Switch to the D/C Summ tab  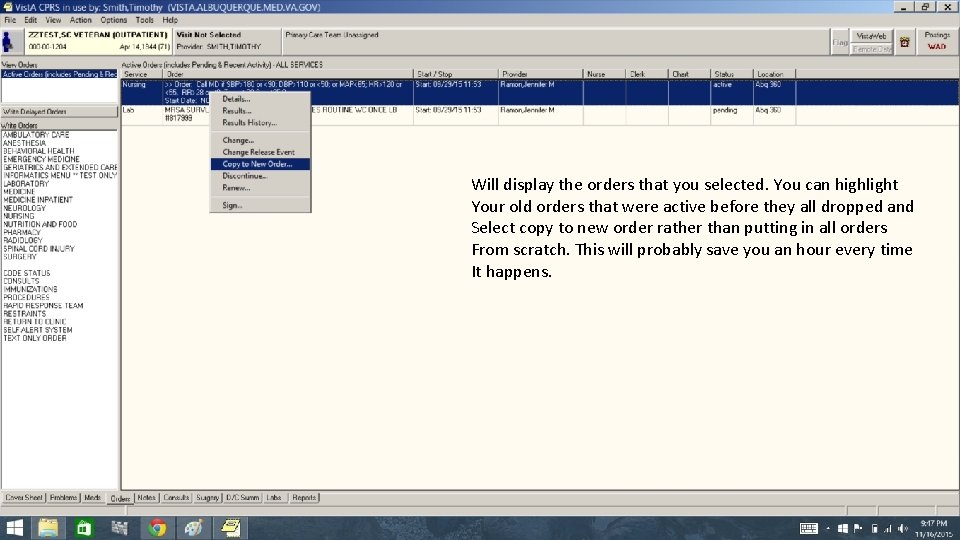pos(242,498)
